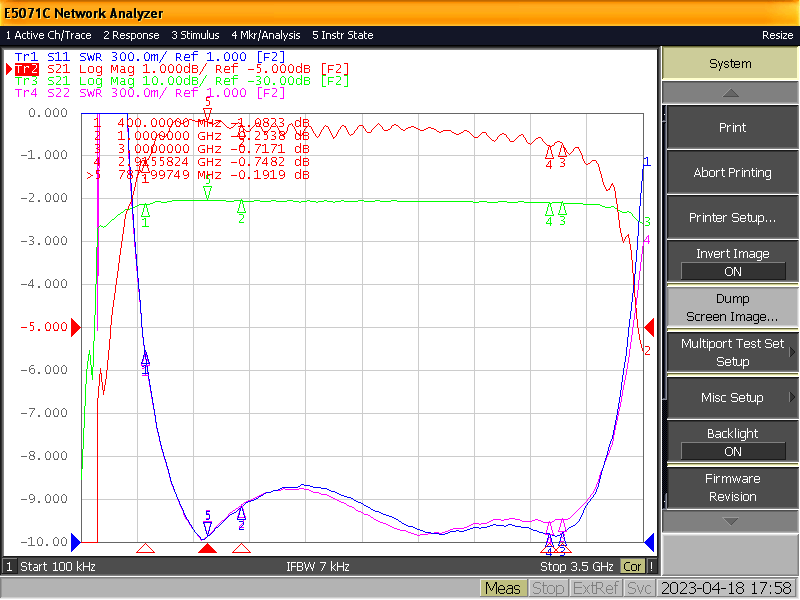Click Tr2 end label 2 at right edge
The height and width of the screenshot is (600, 800).
click(x=647, y=351)
